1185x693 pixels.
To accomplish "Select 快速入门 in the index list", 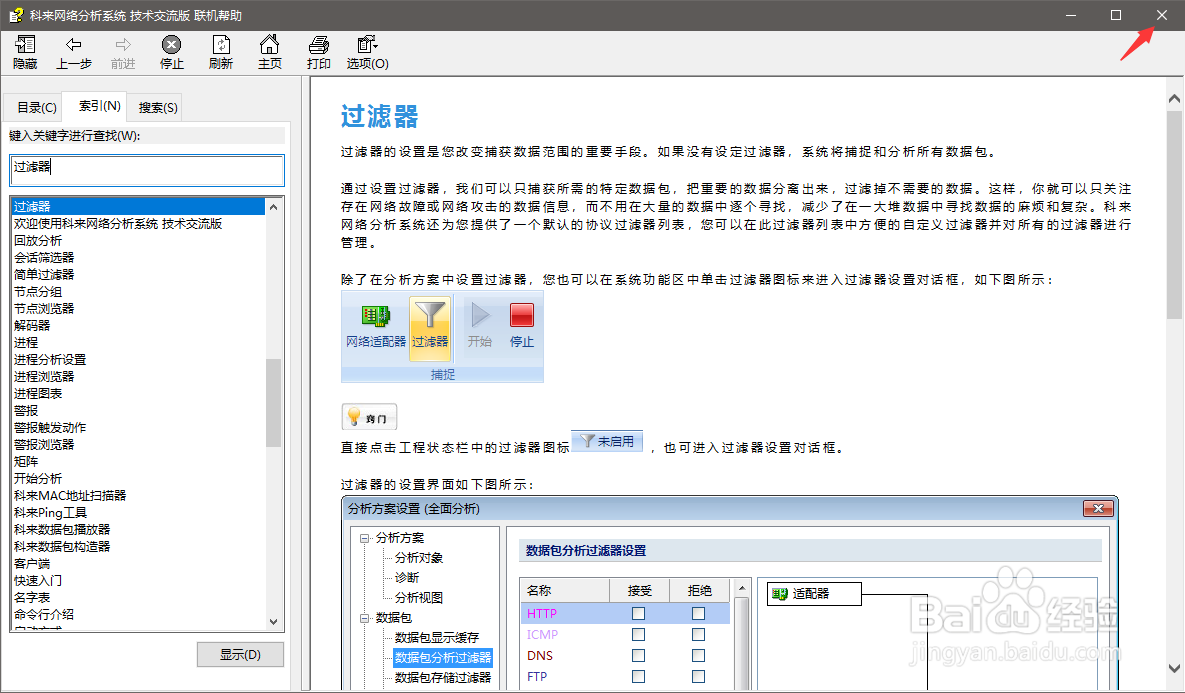I will 38,580.
